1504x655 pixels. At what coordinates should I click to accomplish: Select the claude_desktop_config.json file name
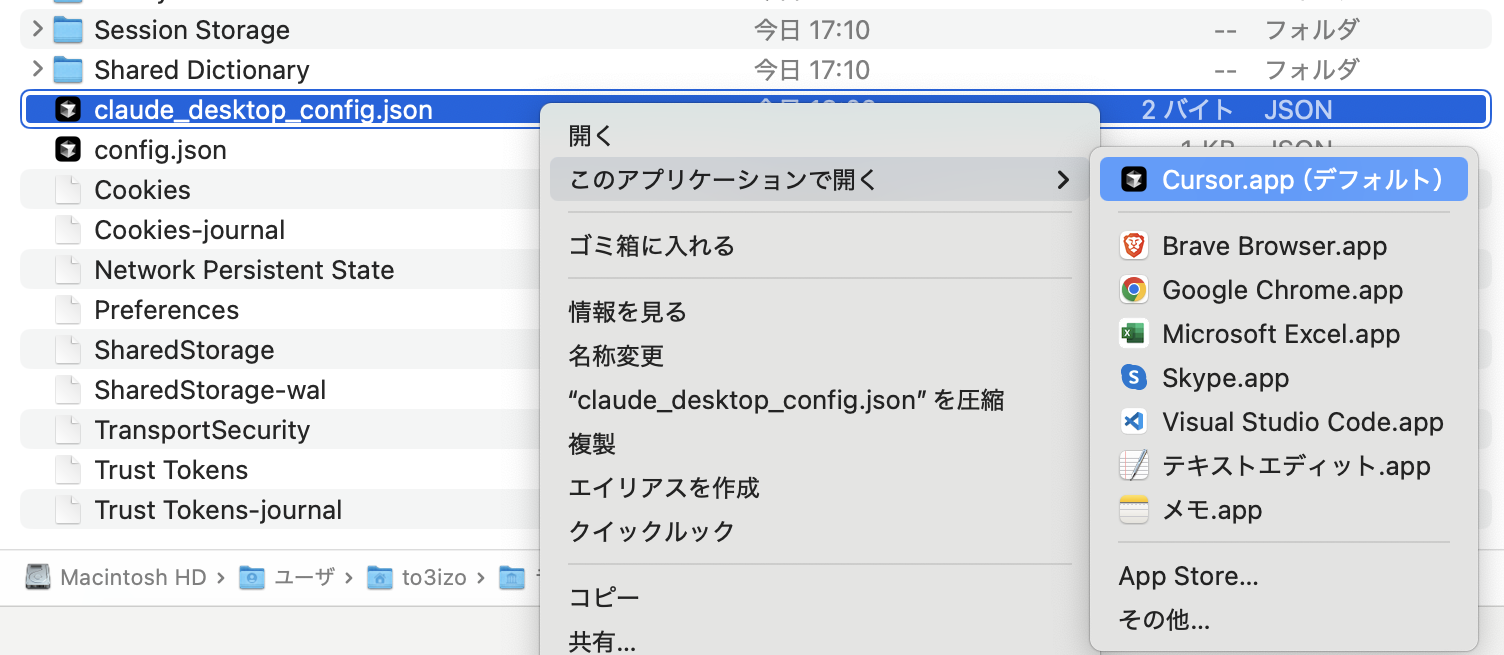click(x=263, y=110)
